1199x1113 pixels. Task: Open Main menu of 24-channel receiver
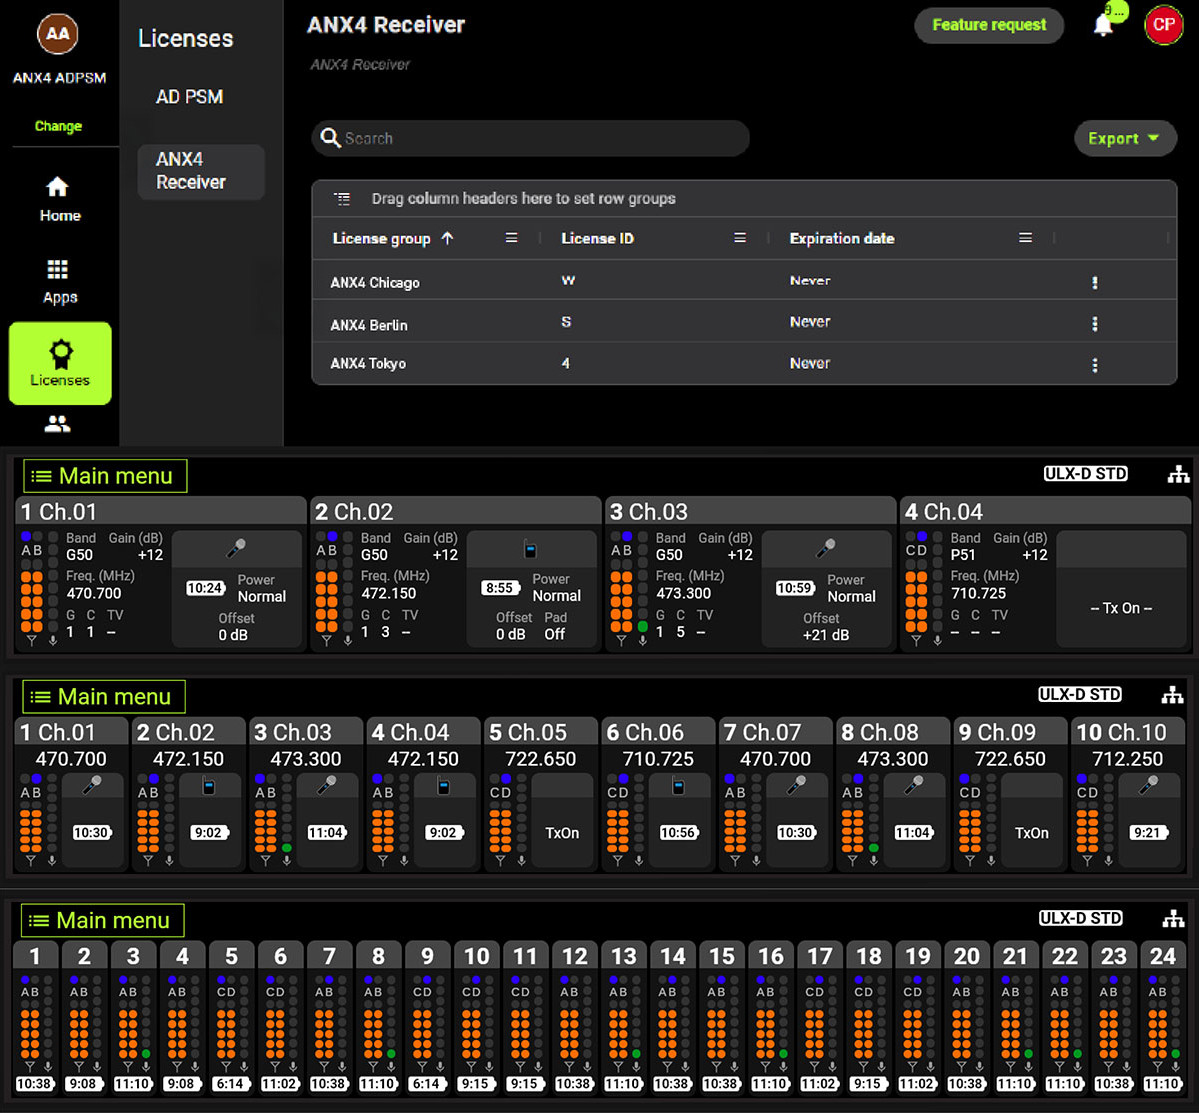pos(102,920)
